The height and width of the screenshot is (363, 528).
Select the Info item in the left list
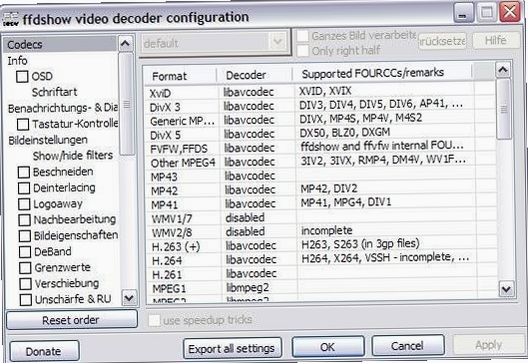pos(18,61)
